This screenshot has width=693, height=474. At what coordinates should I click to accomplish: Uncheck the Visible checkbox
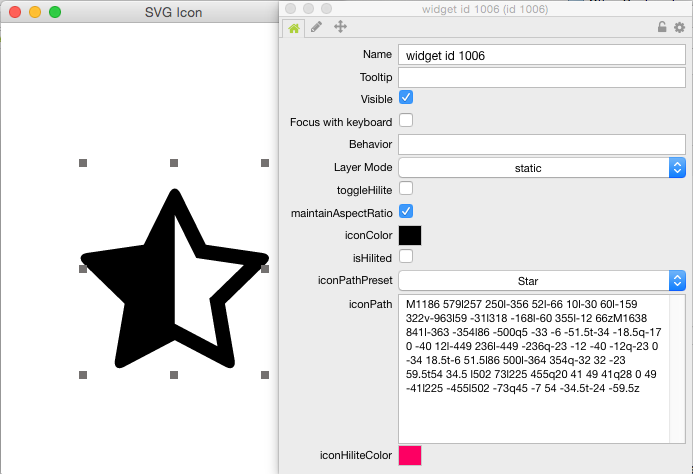[406, 98]
